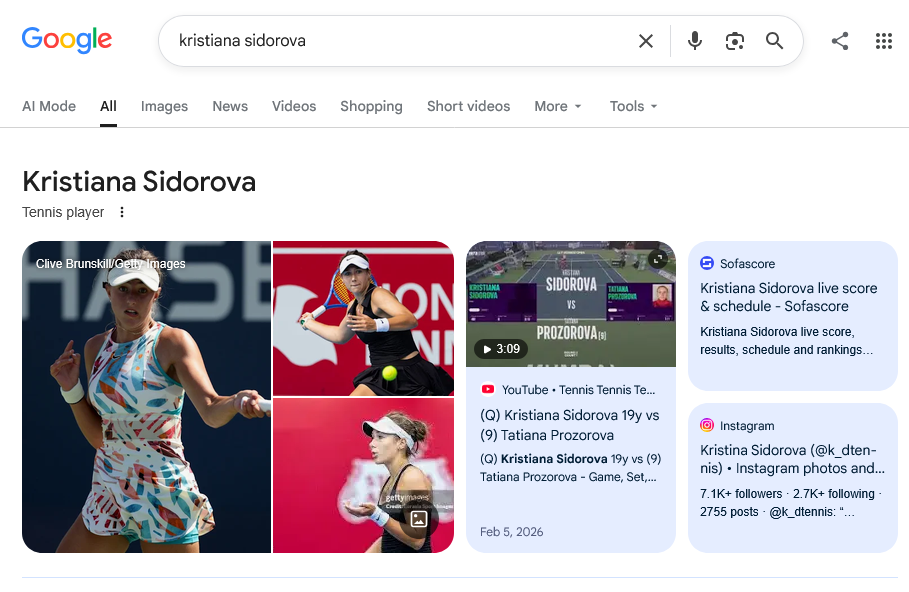Open Sofascore live score & schedule link
The height and width of the screenshot is (592, 909).
pos(788,297)
